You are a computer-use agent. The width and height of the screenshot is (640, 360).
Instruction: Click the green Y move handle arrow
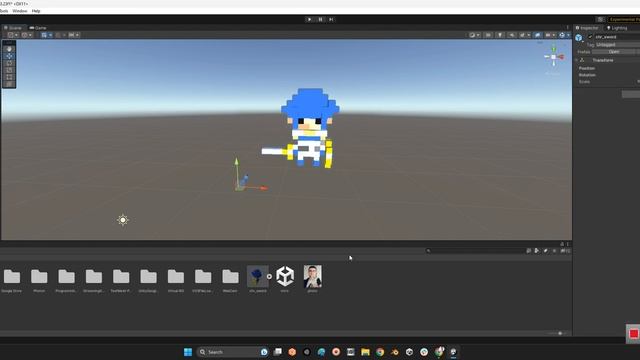pos(236,162)
